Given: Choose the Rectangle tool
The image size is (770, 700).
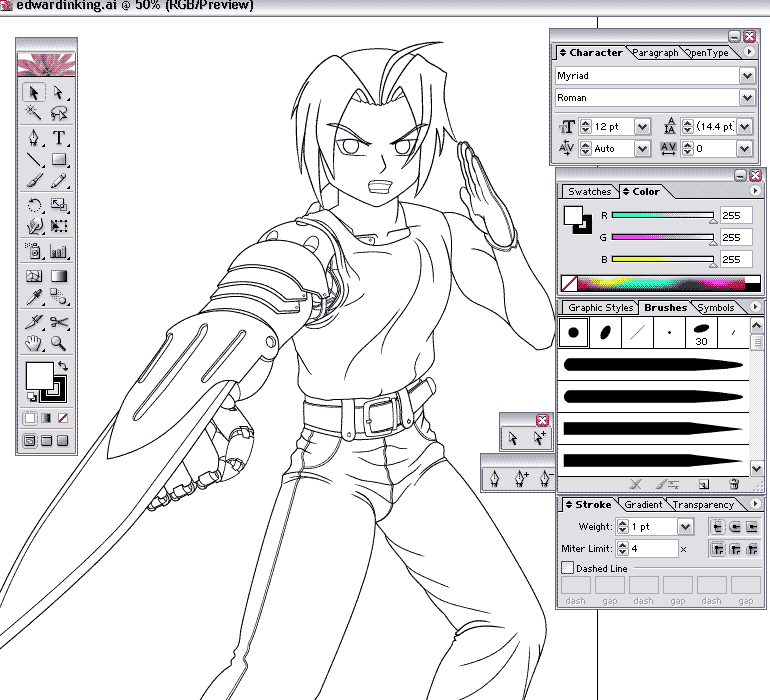Looking at the screenshot, I should pos(59,159).
